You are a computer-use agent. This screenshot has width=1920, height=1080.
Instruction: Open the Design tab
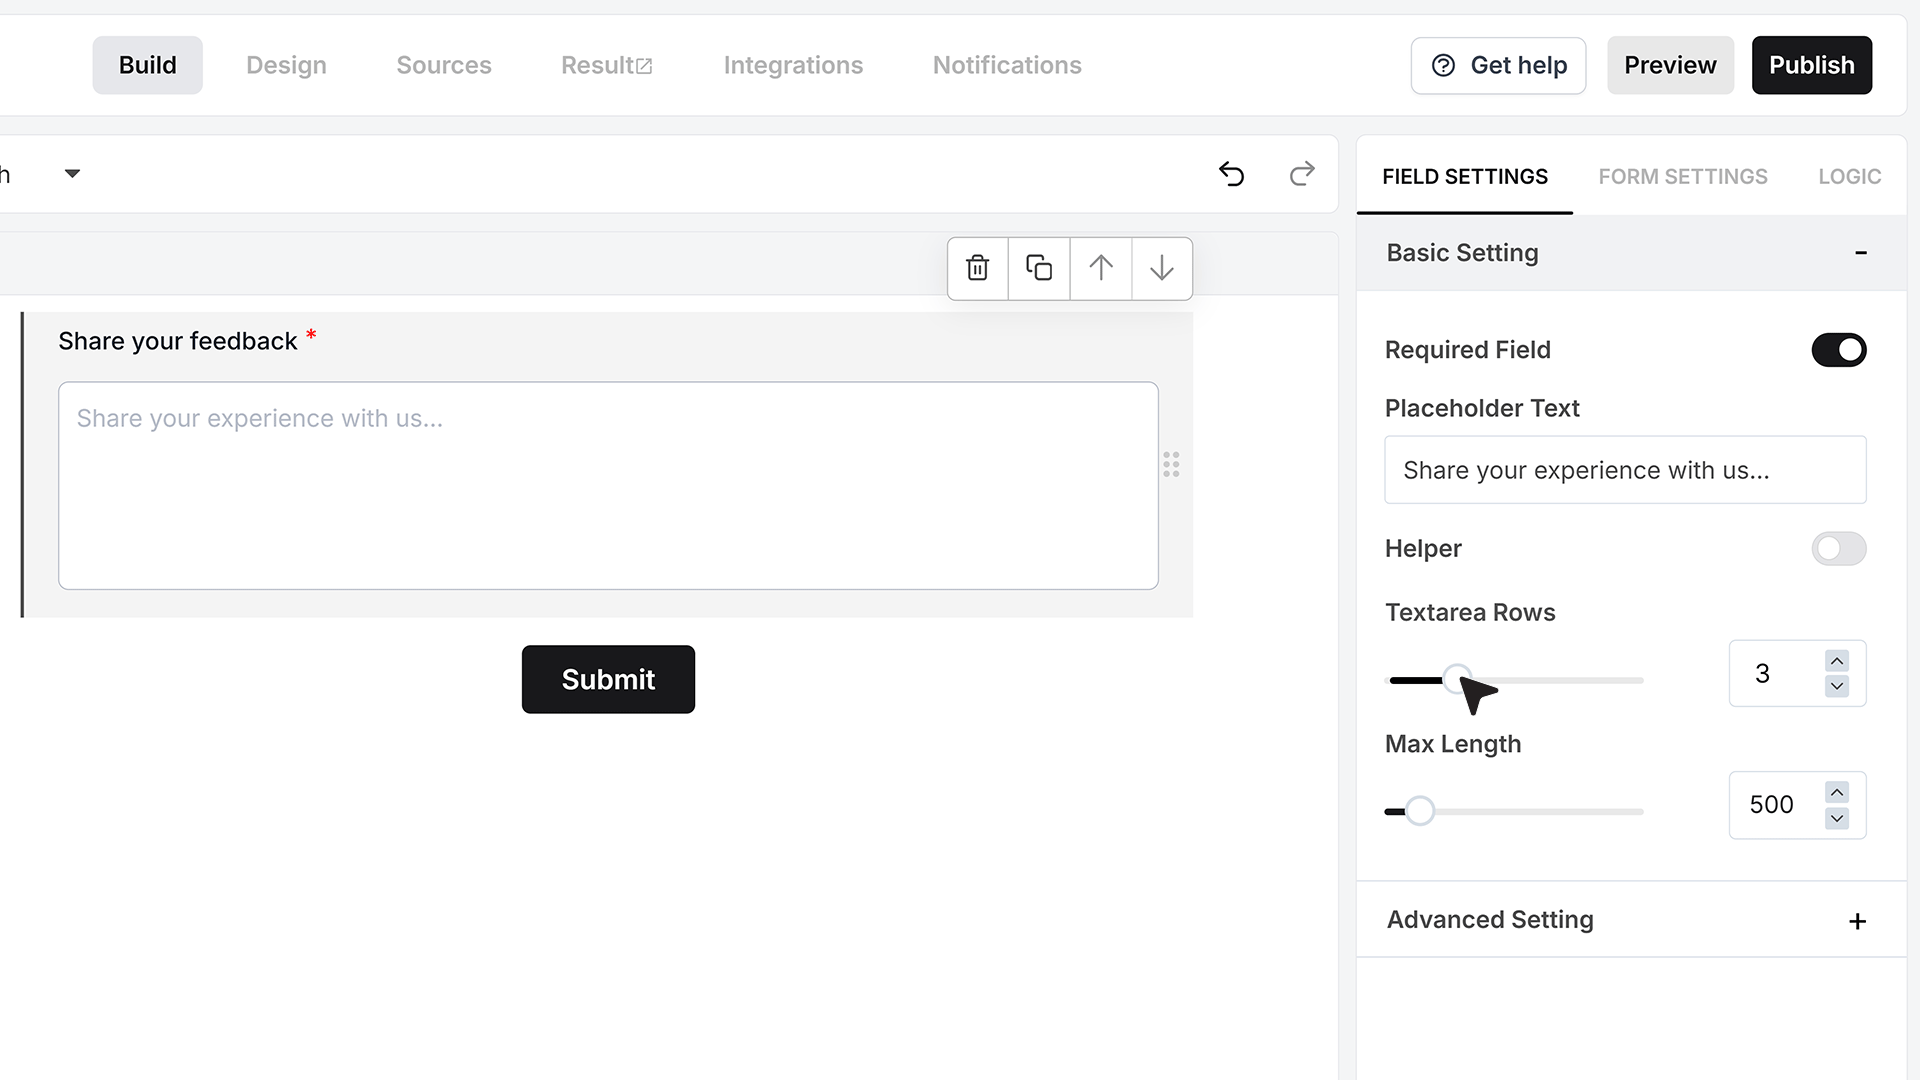[286, 65]
